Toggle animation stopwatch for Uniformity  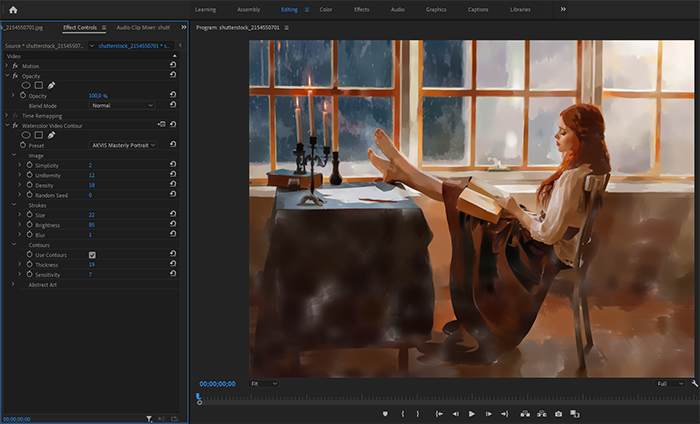(x=29, y=175)
